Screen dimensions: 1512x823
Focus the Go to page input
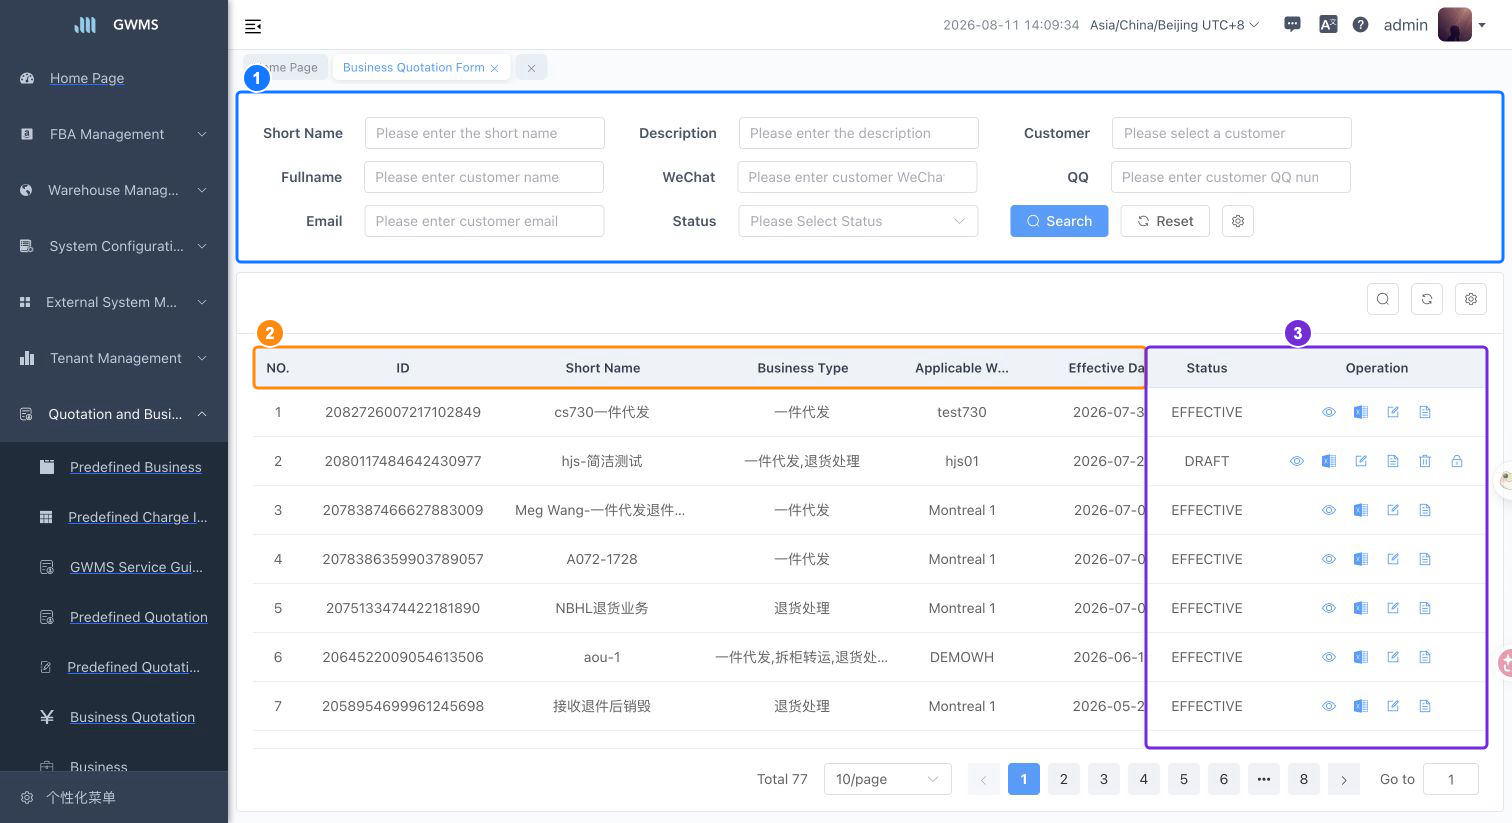(1451, 779)
